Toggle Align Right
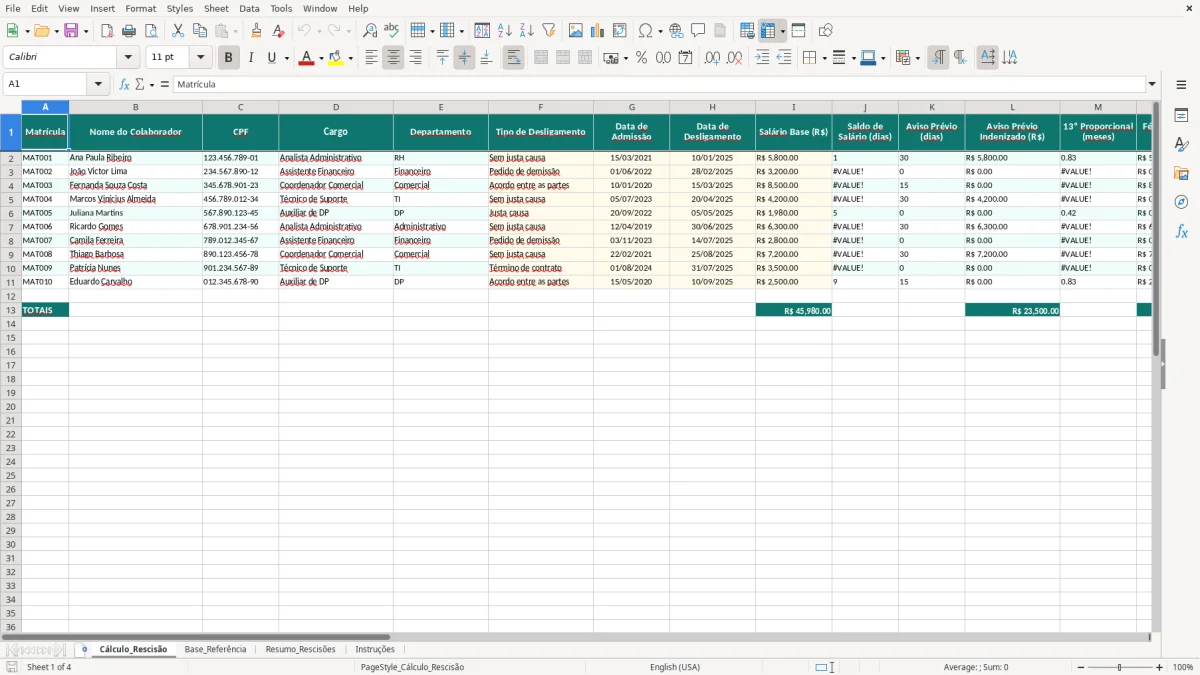The width and height of the screenshot is (1200, 675). 415,58
